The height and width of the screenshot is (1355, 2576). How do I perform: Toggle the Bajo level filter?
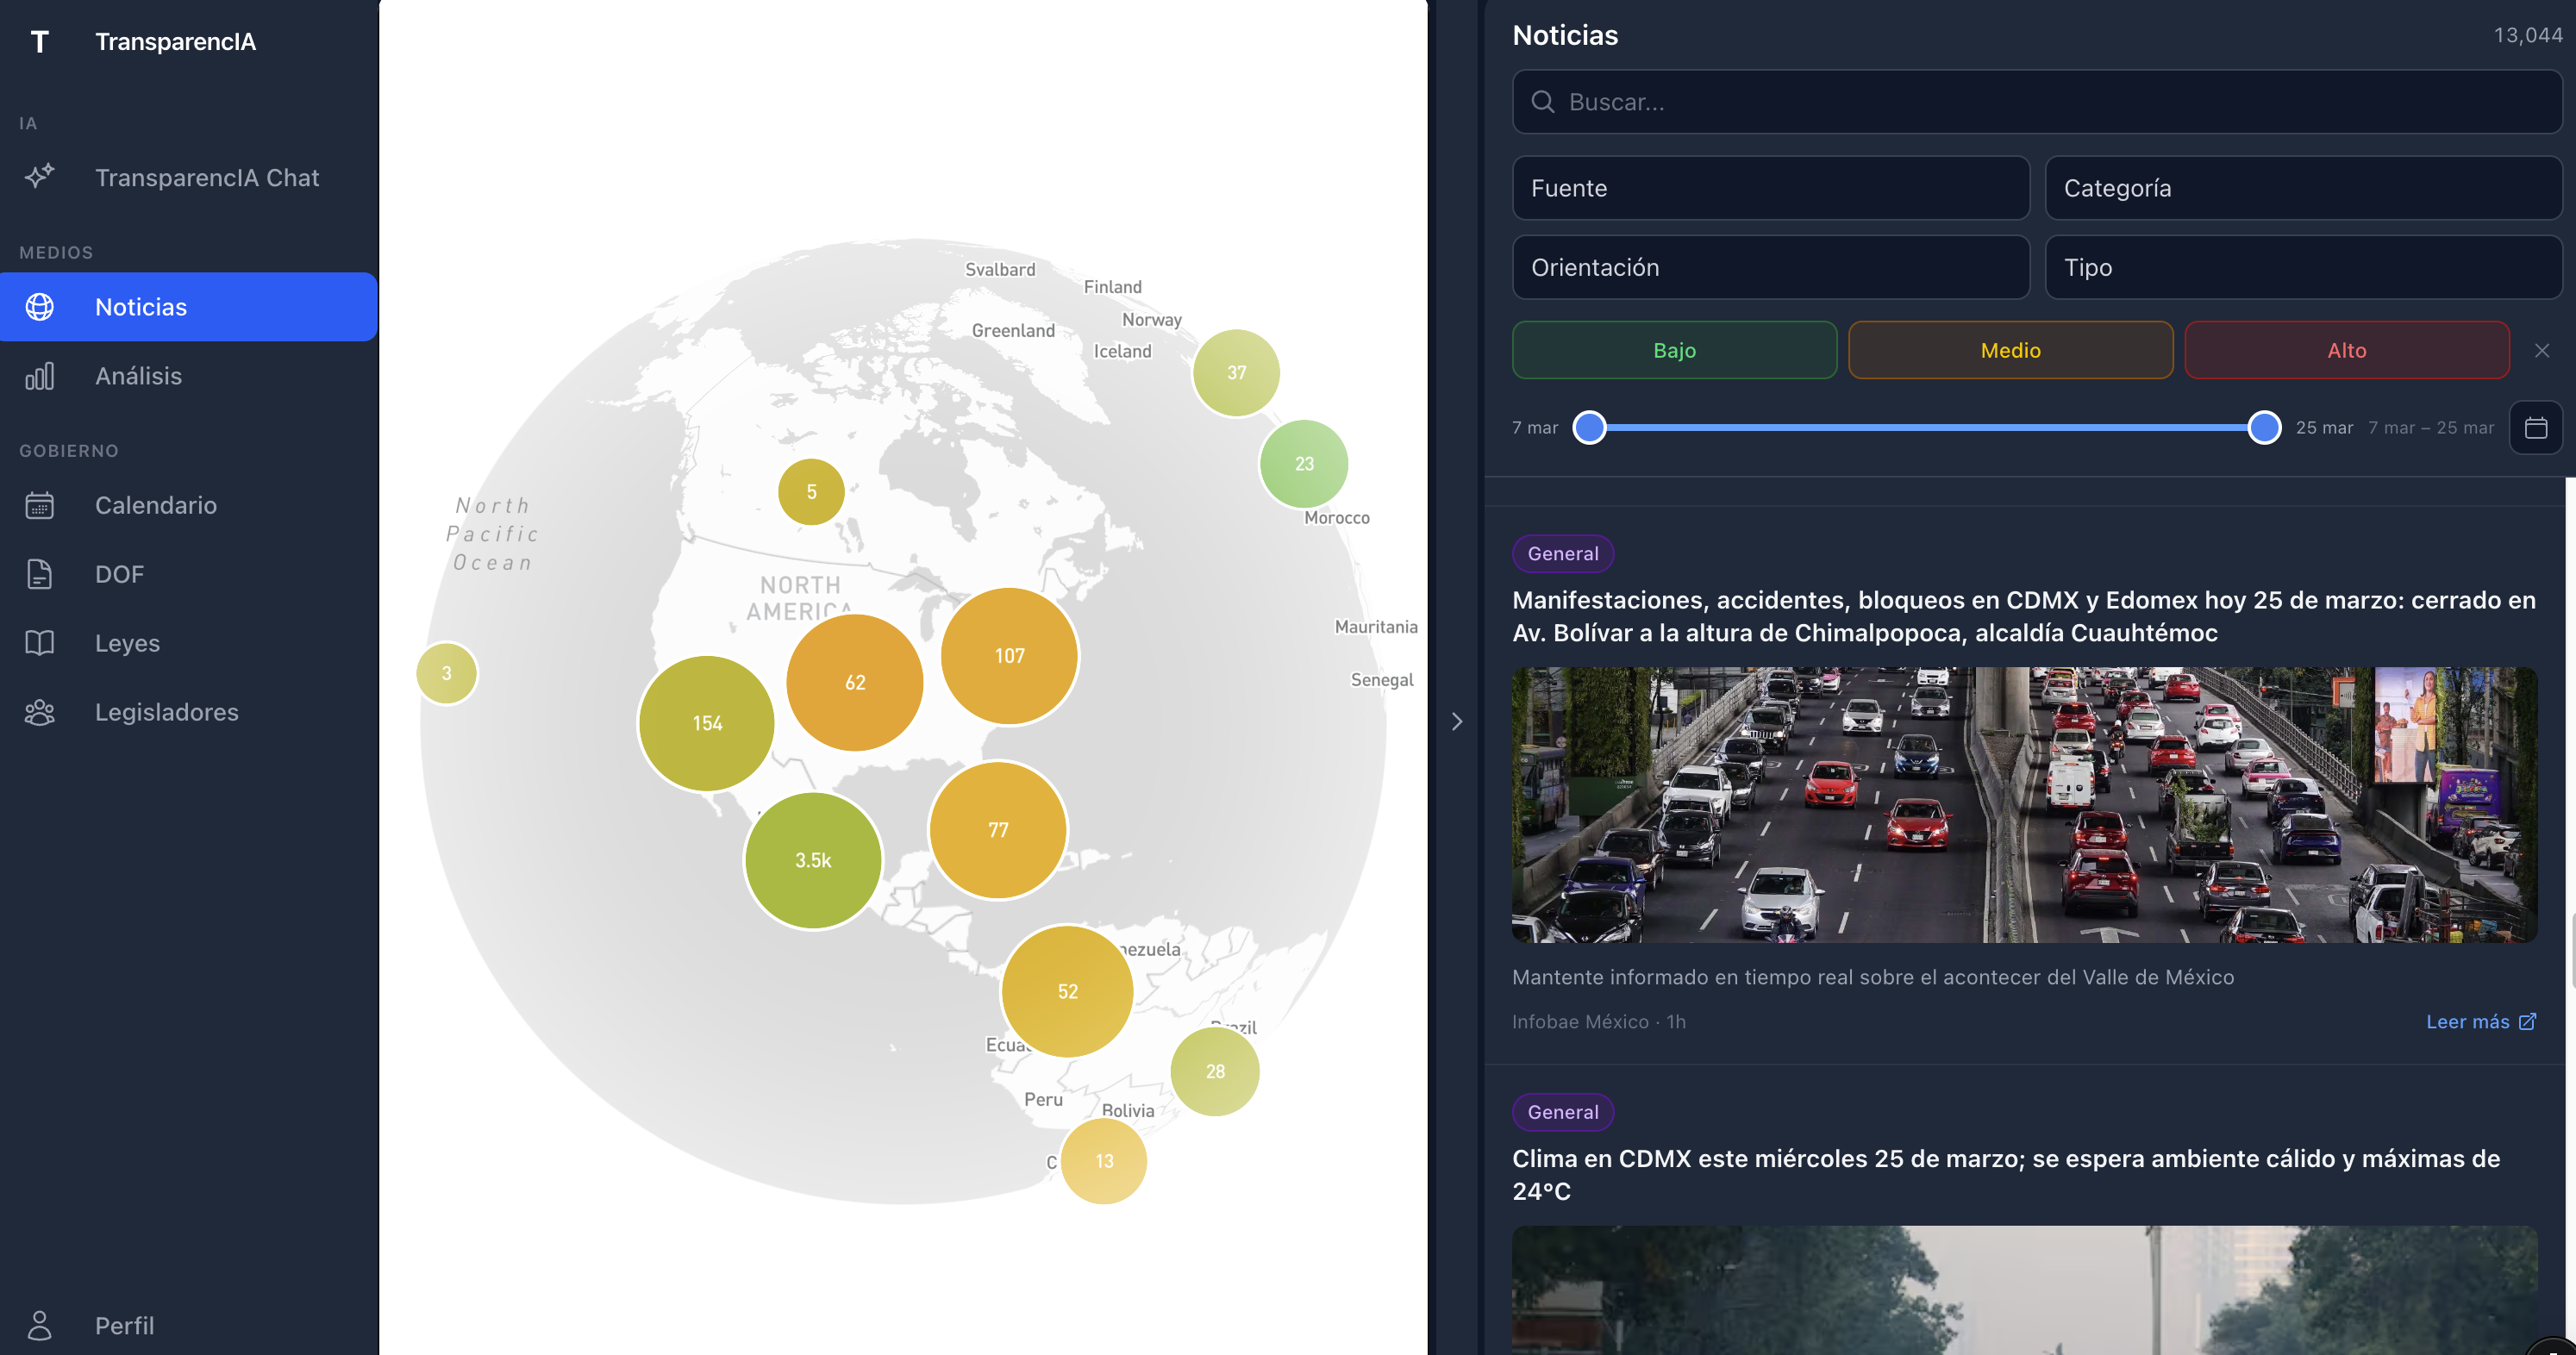click(1674, 350)
